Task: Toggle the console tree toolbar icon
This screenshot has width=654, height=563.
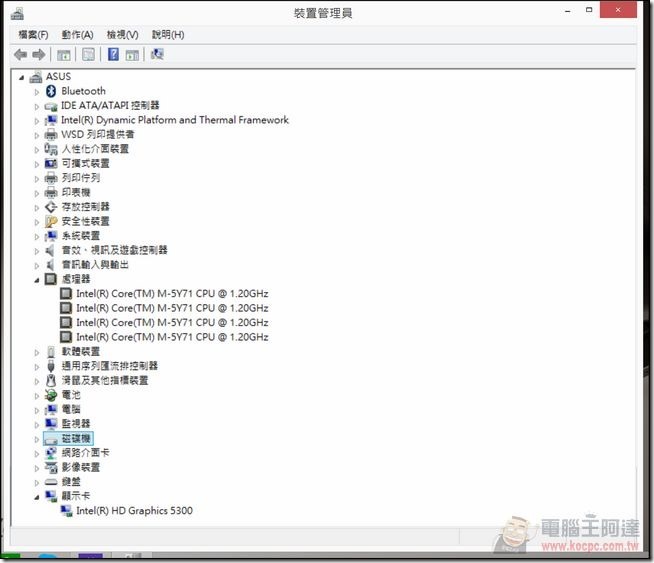Action: (x=63, y=55)
